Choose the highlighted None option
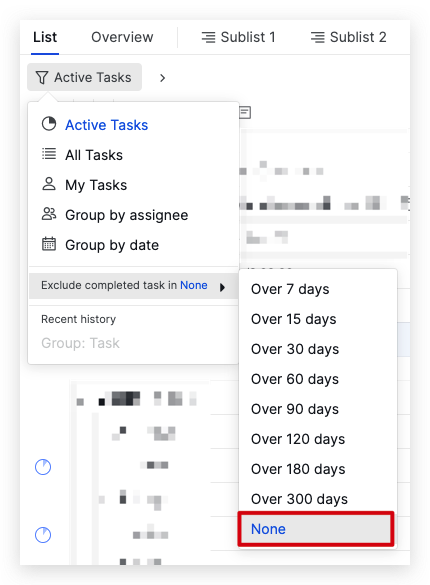The height and width of the screenshot is (585, 430). click(x=316, y=529)
